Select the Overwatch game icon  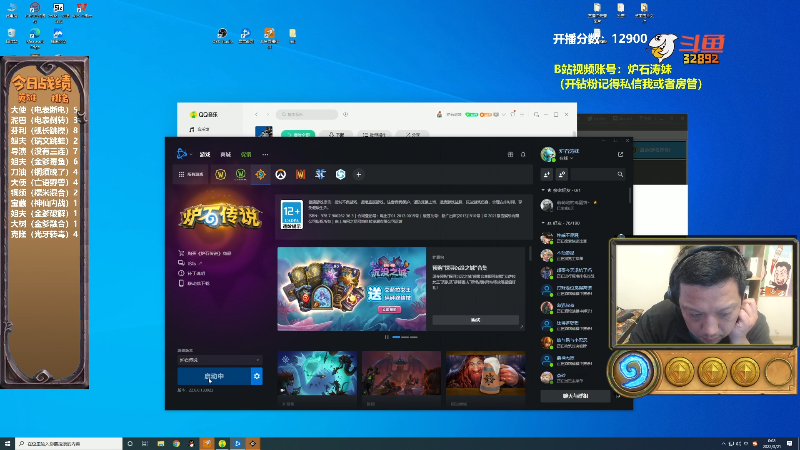pyautogui.click(x=280, y=174)
